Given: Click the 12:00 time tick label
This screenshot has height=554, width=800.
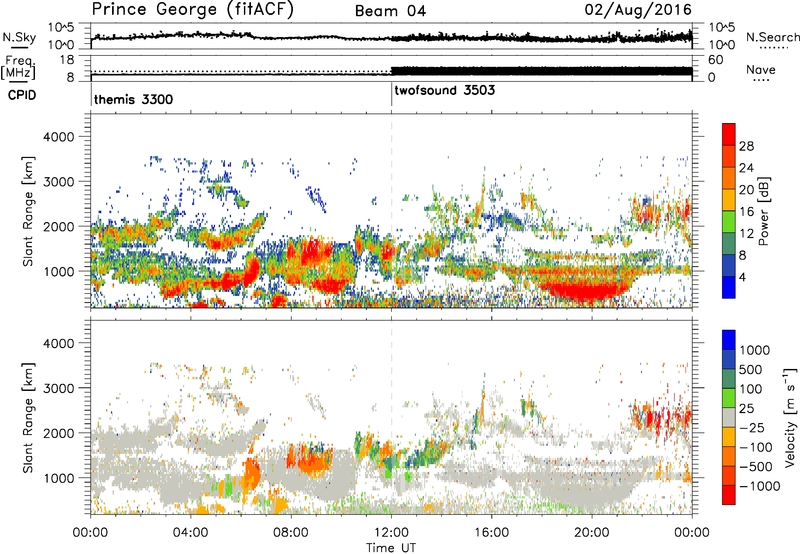Looking at the screenshot, I should (x=391, y=533).
